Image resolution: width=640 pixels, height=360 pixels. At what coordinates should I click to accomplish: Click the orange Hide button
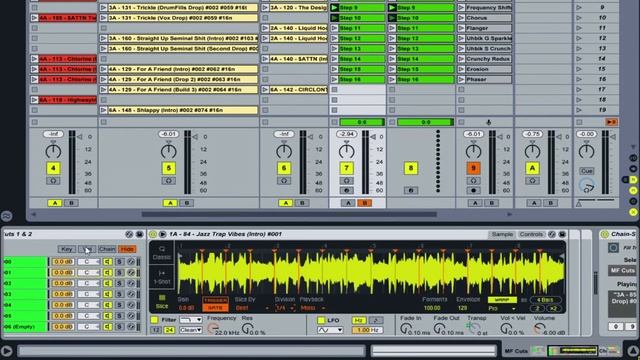(x=127, y=249)
